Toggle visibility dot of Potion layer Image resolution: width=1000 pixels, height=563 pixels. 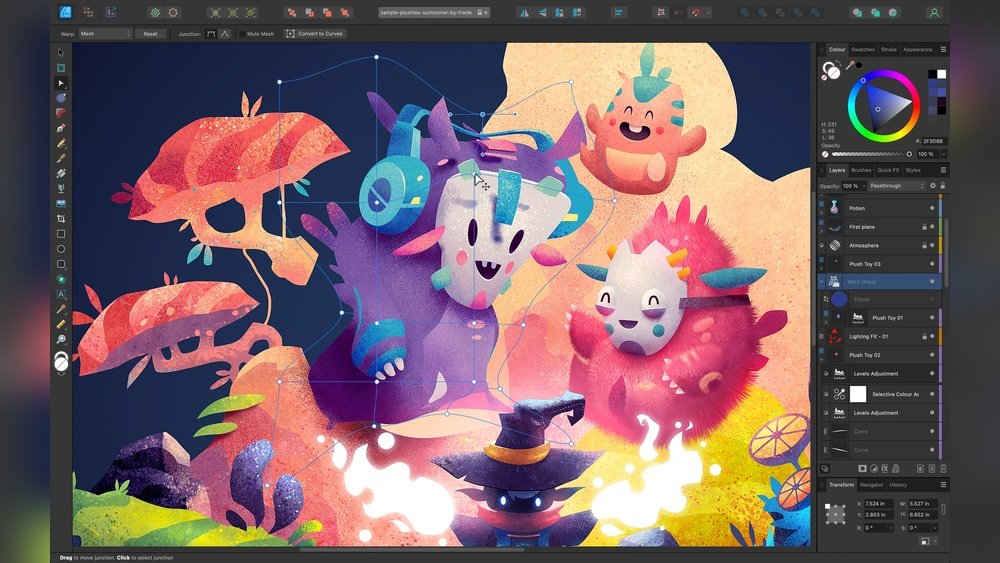coord(932,208)
